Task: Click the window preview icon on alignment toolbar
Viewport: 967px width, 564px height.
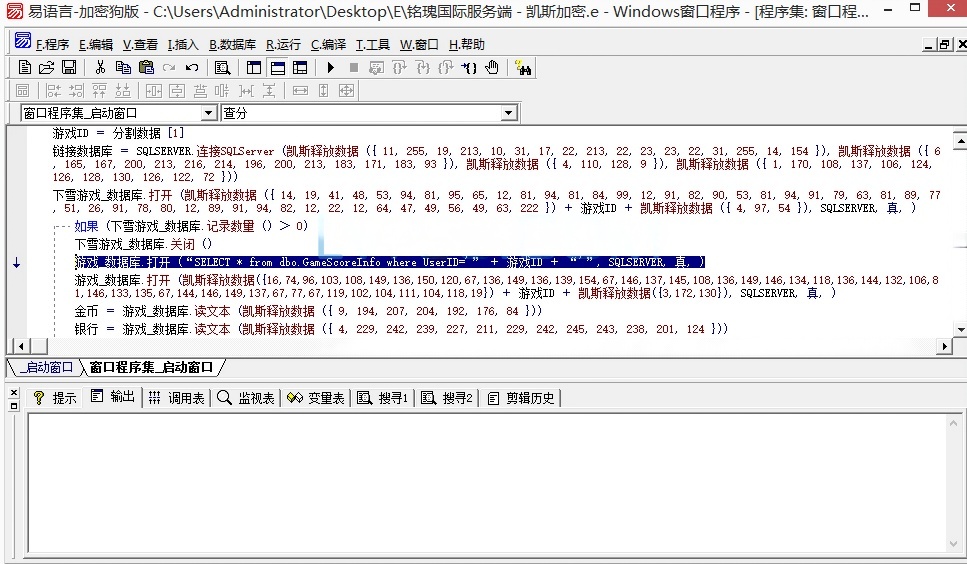Action: tap(23, 91)
